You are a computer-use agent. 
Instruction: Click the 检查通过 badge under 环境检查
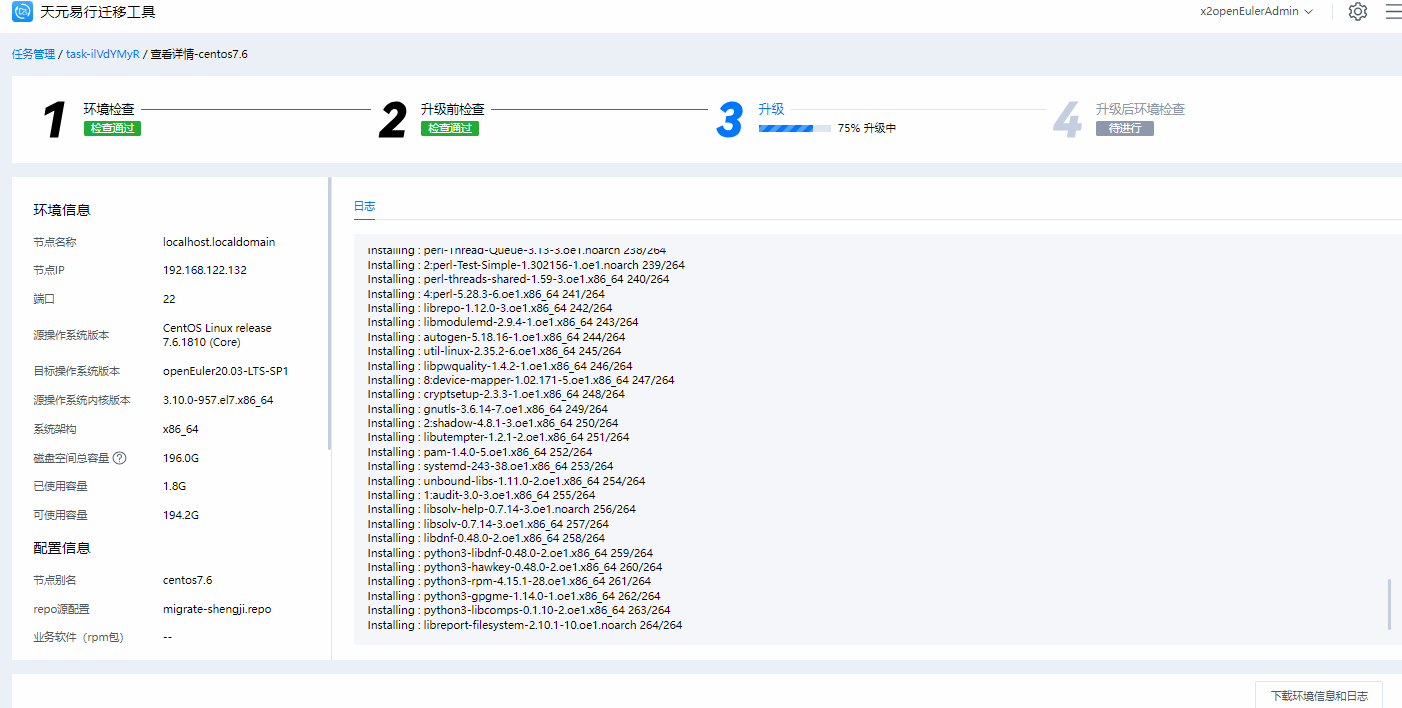112,128
